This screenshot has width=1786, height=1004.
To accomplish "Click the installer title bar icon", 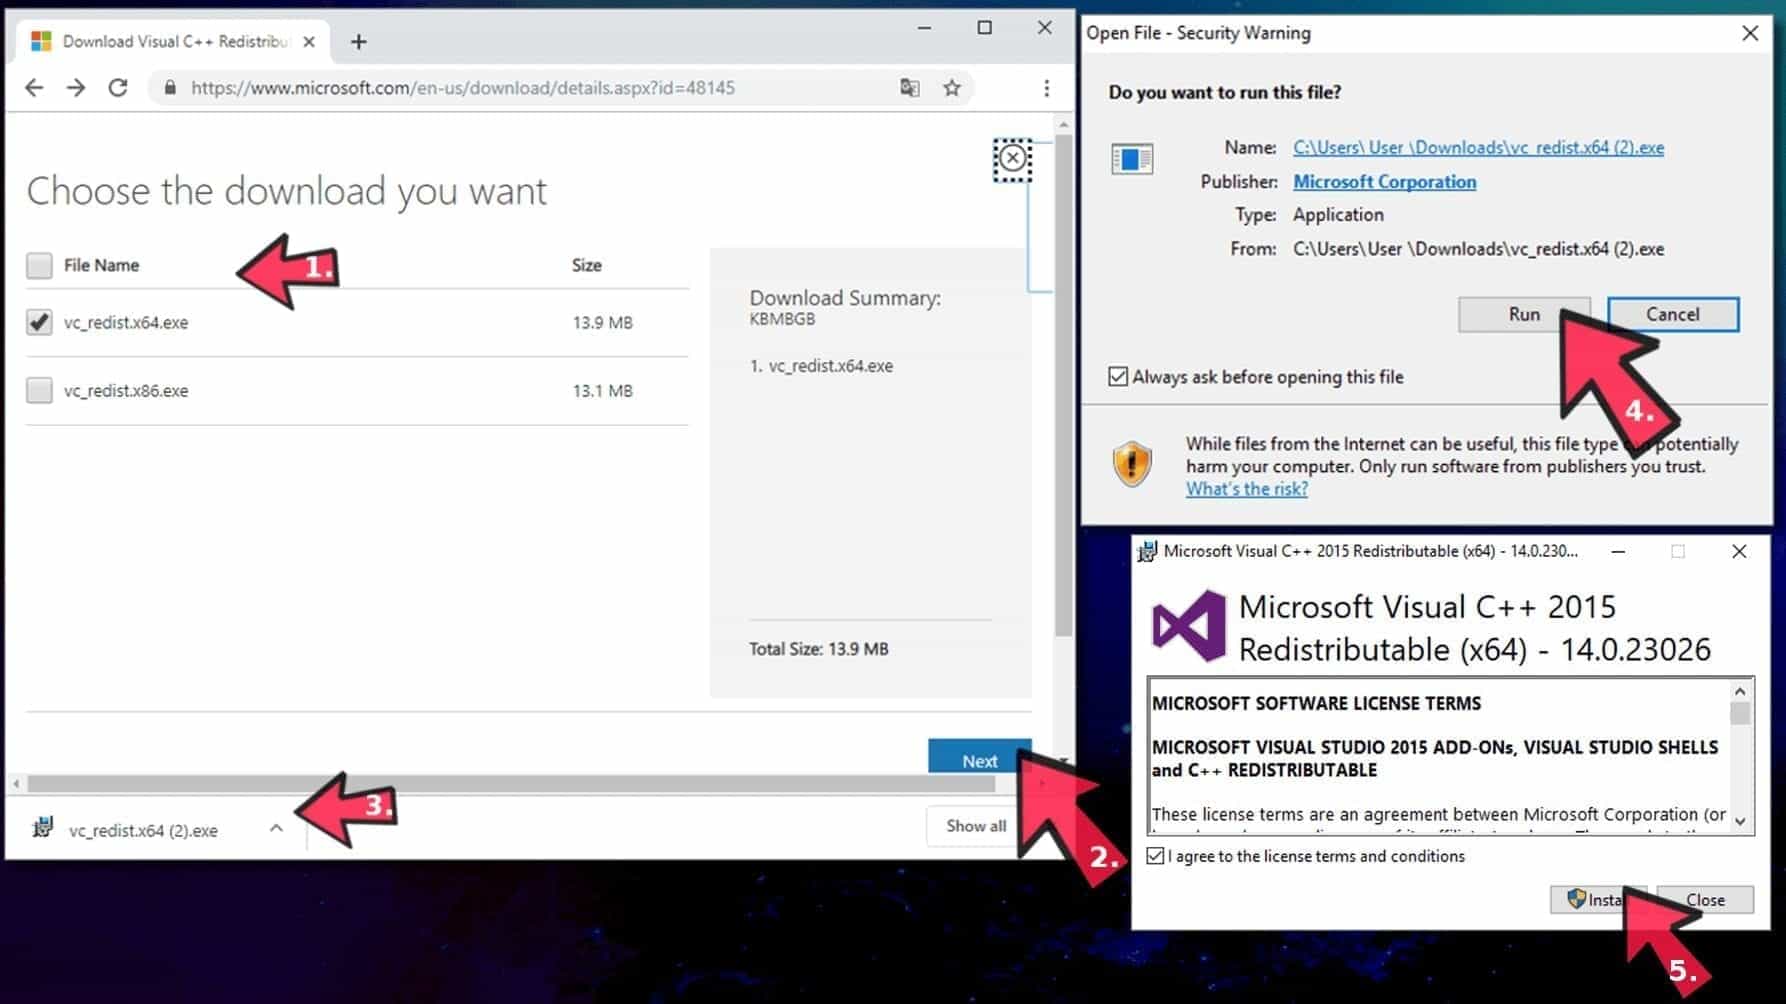I will (1147, 551).
